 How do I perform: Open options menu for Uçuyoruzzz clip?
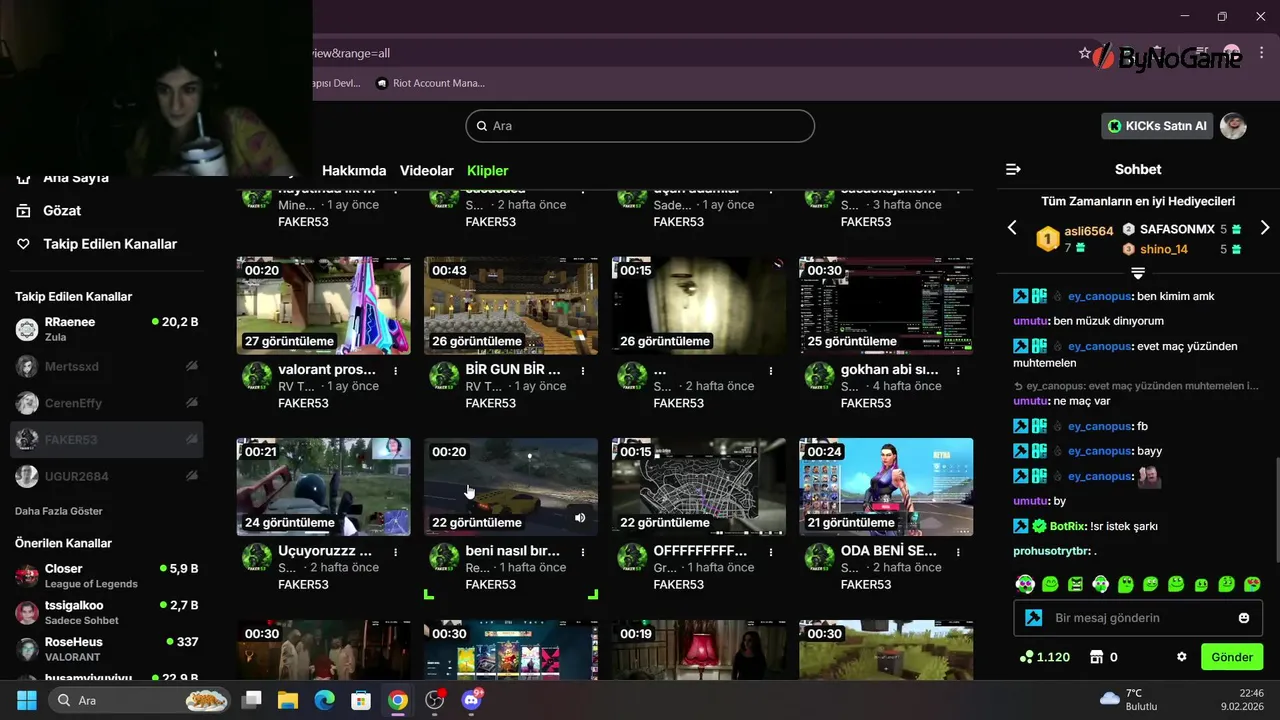pos(396,551)
